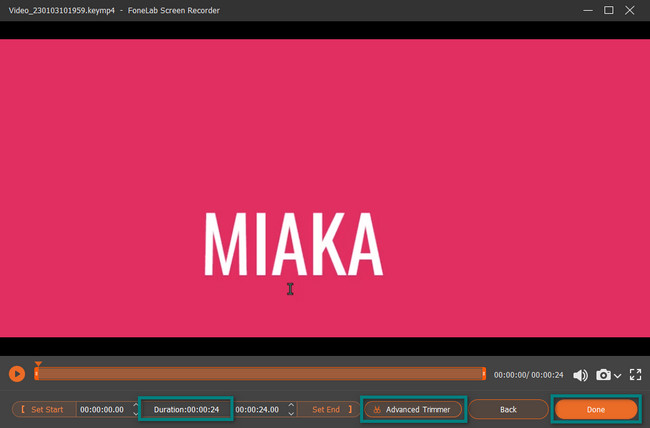Screen dimensions: 650x428
Task: Increase end time with up arrow
Action: (291, 405)
